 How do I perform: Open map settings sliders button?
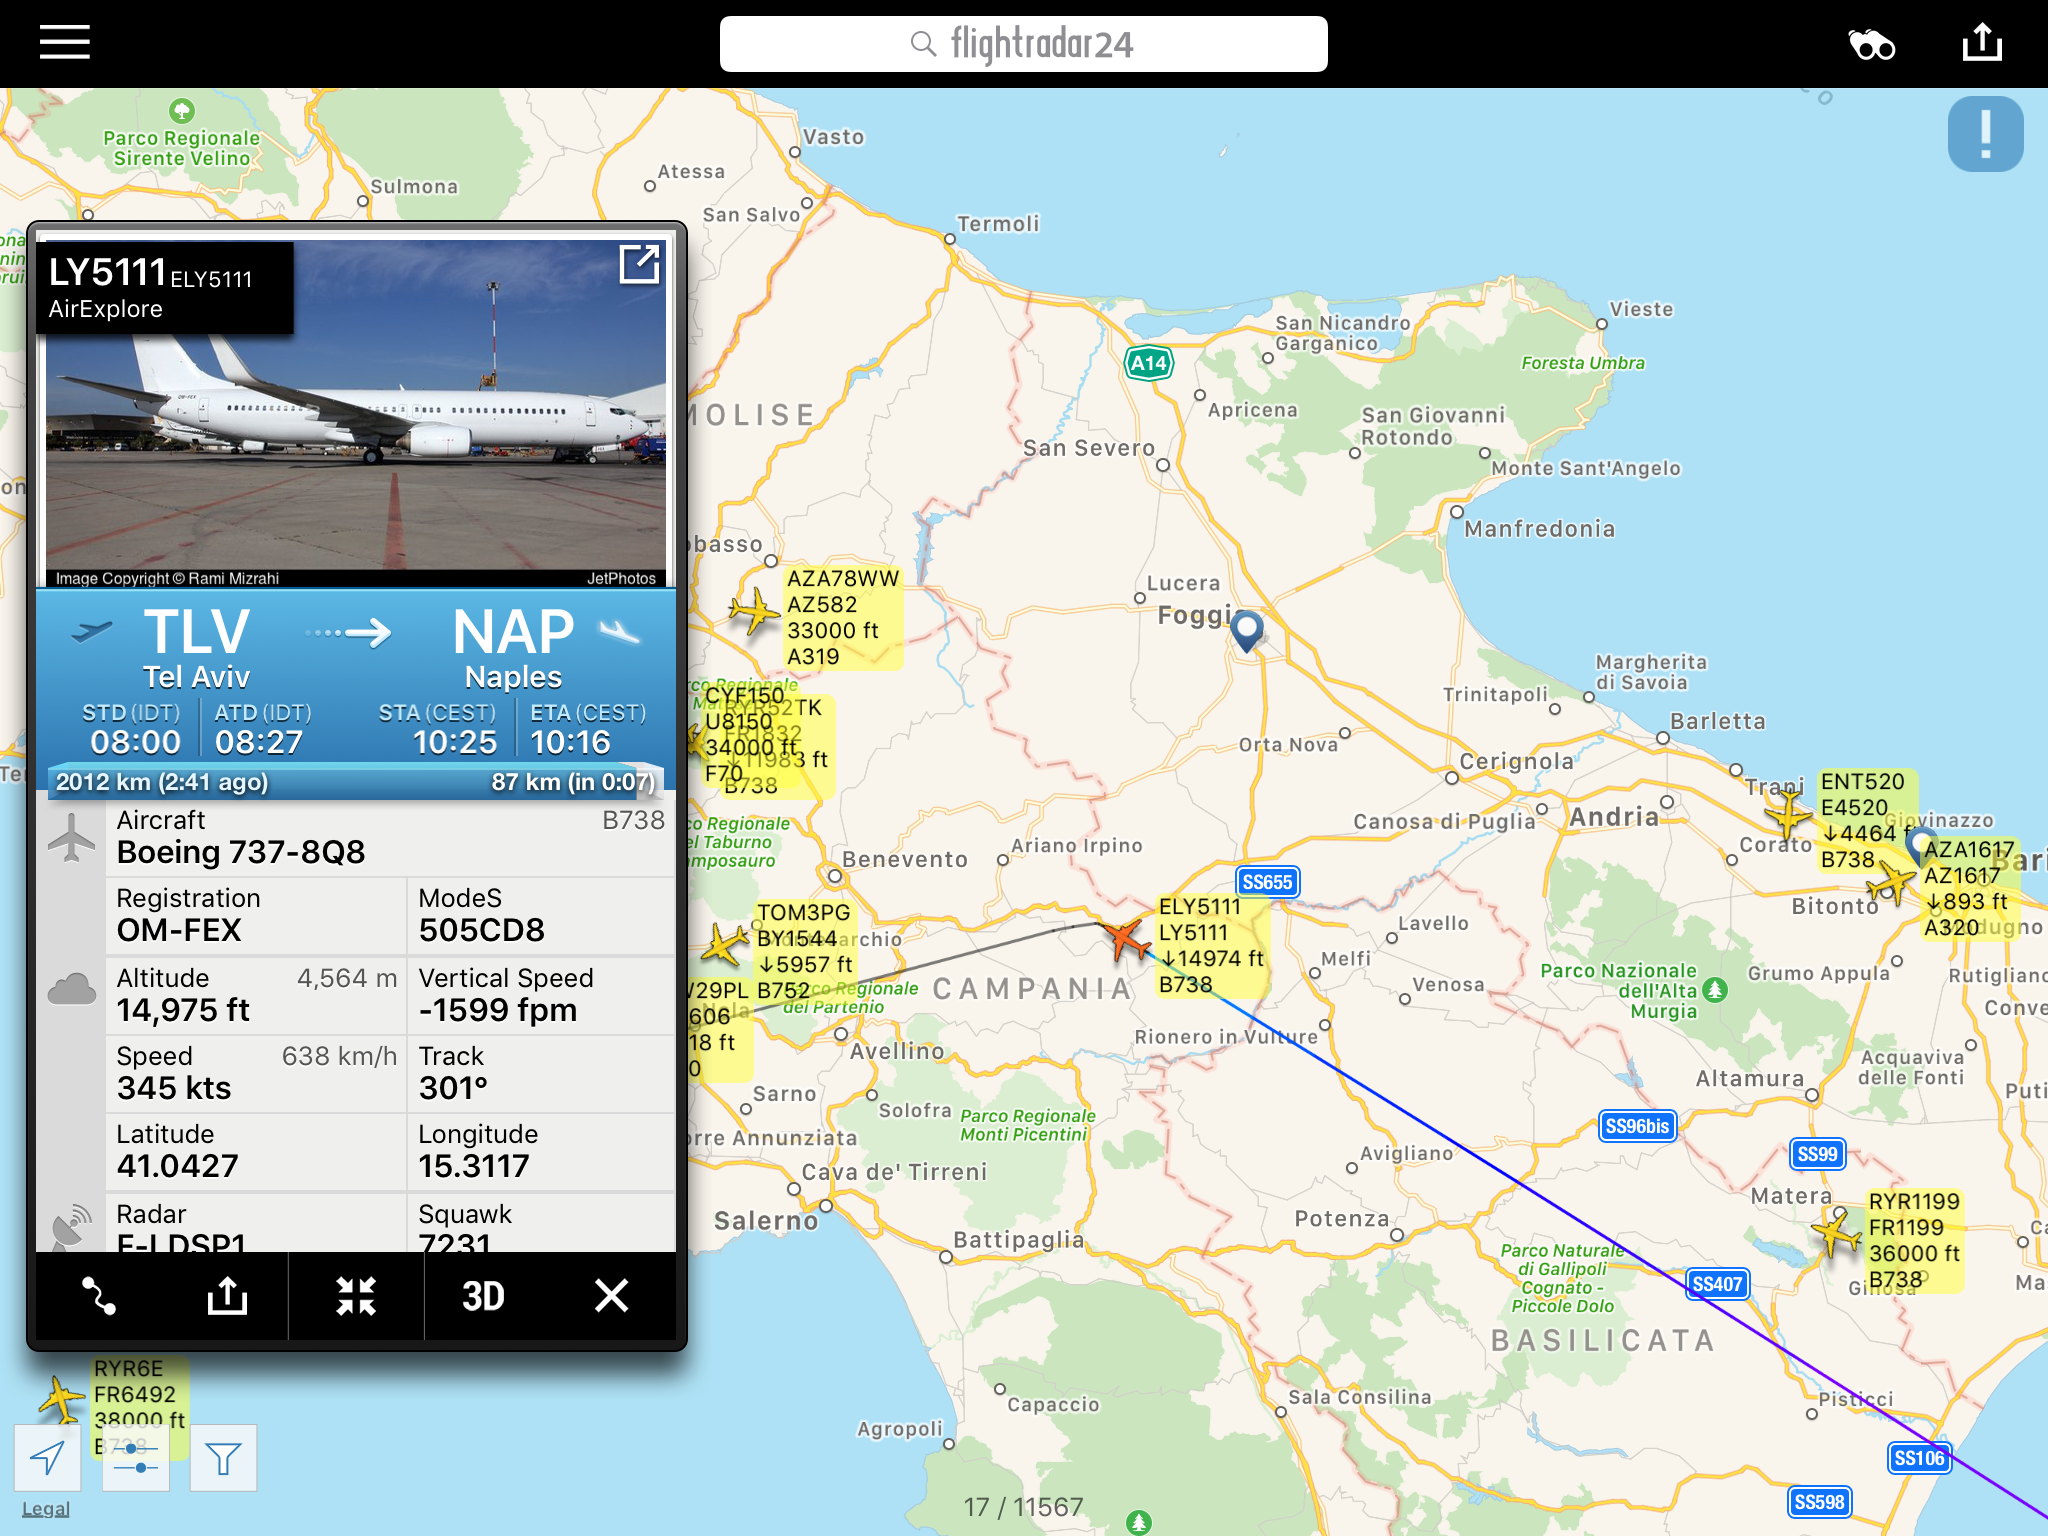click(135, 1458)
